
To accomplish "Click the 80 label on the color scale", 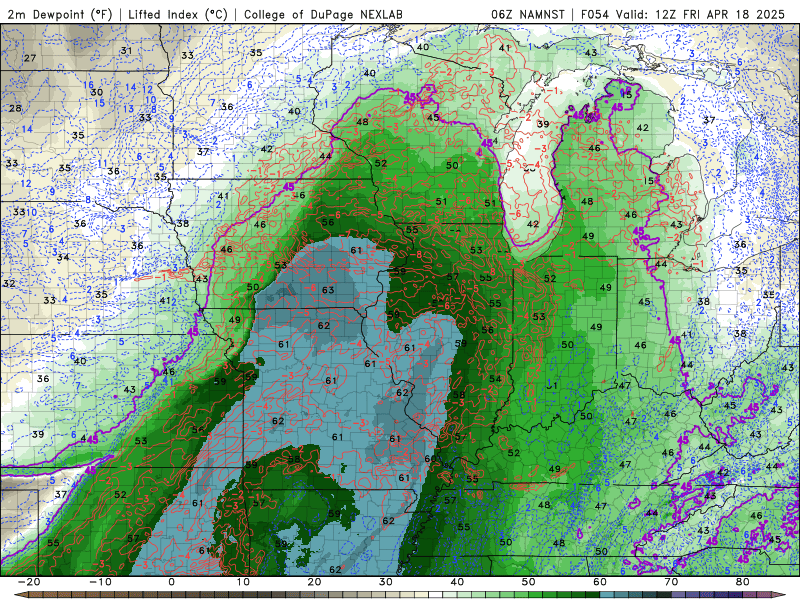I will point(743,582).
